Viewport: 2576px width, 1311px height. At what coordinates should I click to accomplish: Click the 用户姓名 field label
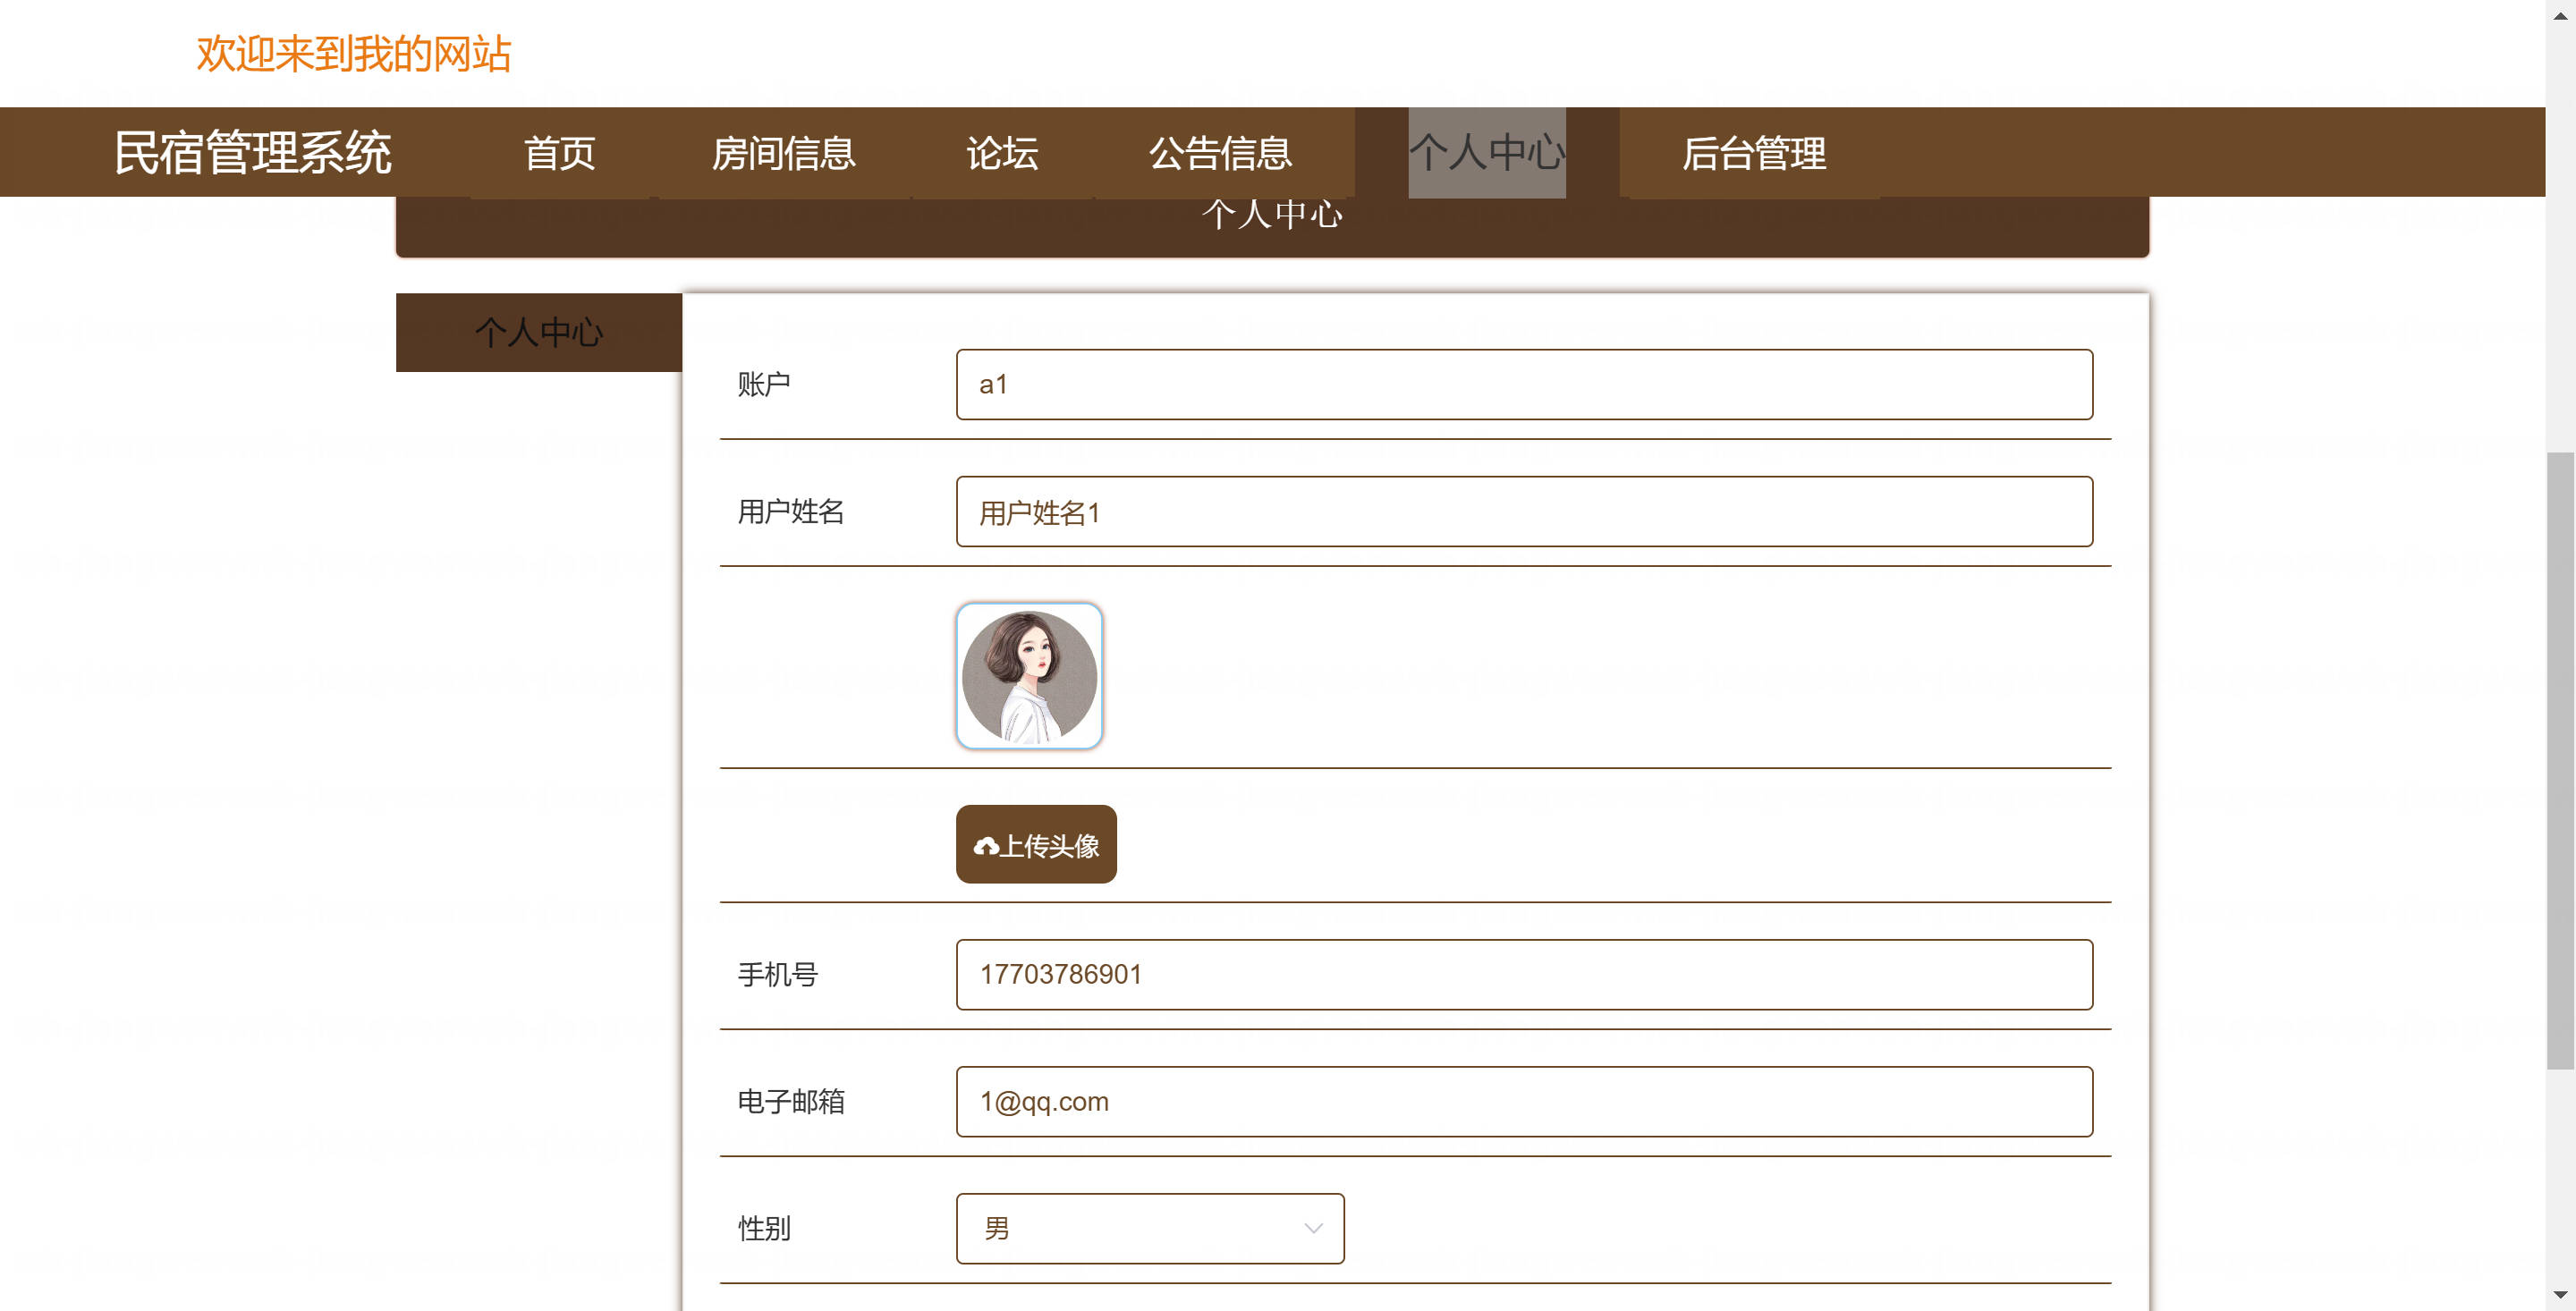click(791, 511)
